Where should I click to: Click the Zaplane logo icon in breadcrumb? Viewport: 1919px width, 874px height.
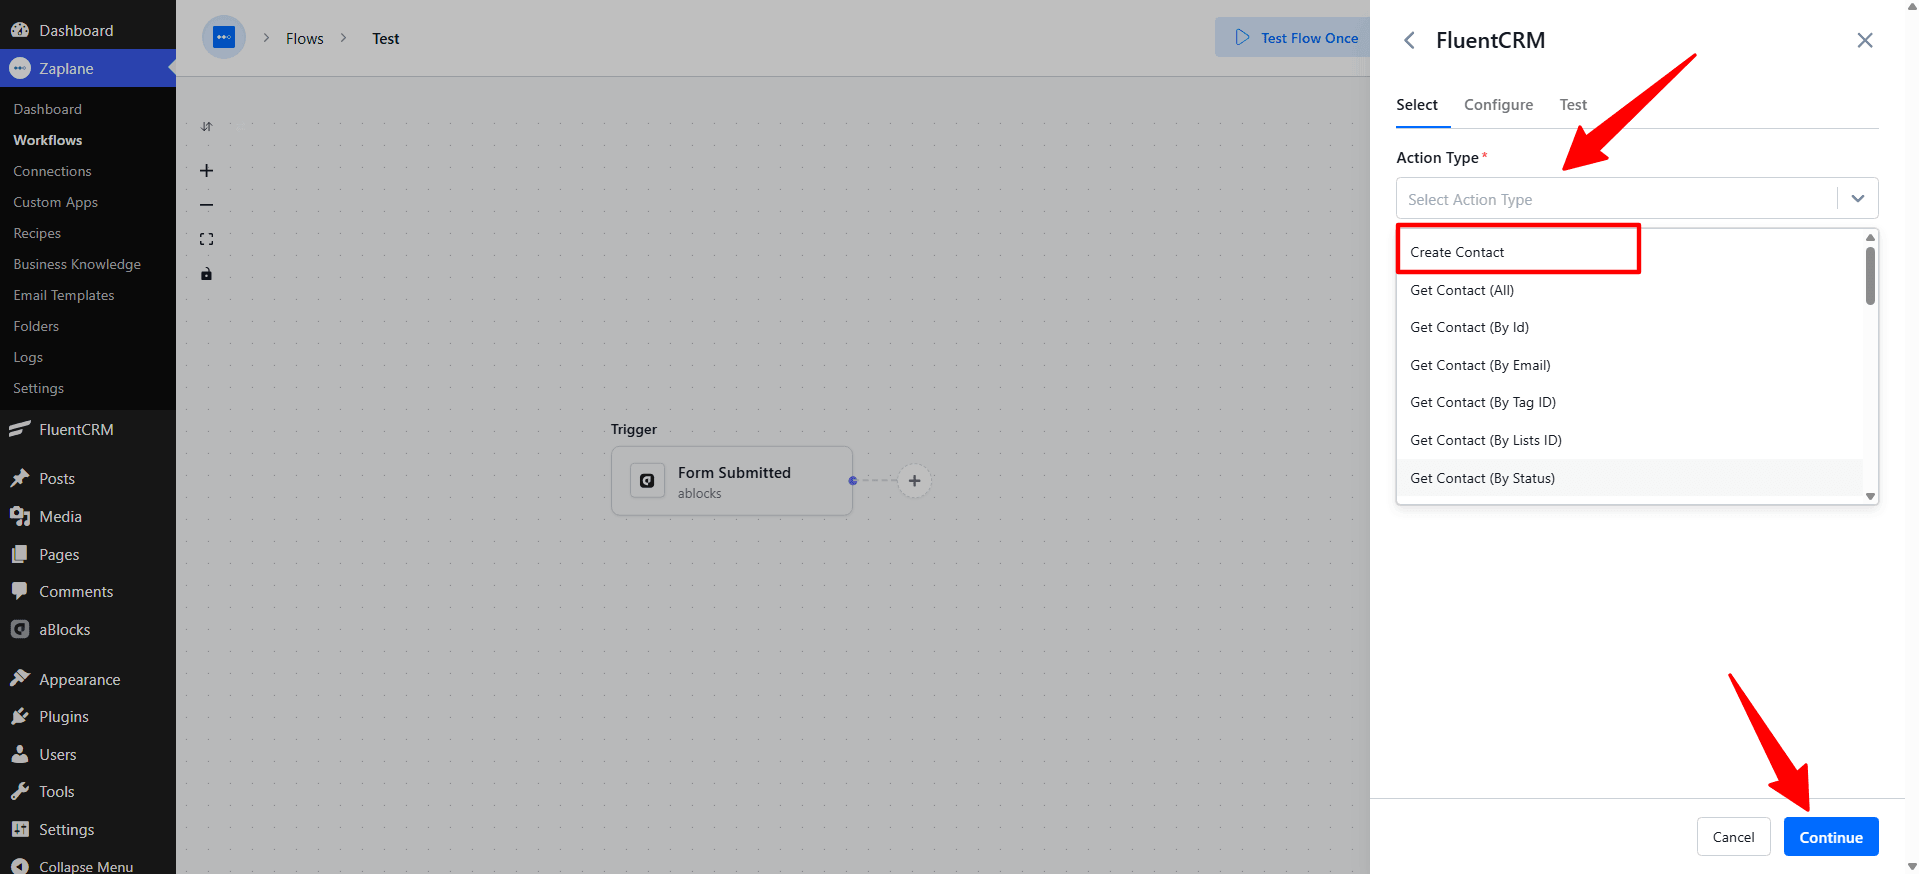point(224,38)
